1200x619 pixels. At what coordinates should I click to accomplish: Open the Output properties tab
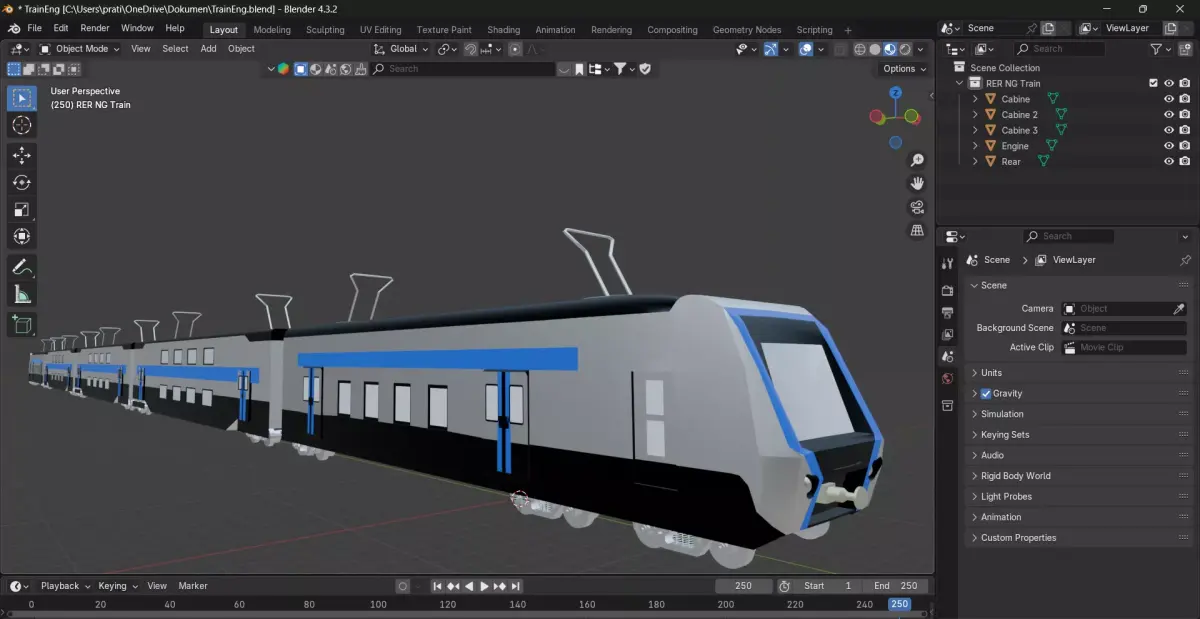(947, 312)
